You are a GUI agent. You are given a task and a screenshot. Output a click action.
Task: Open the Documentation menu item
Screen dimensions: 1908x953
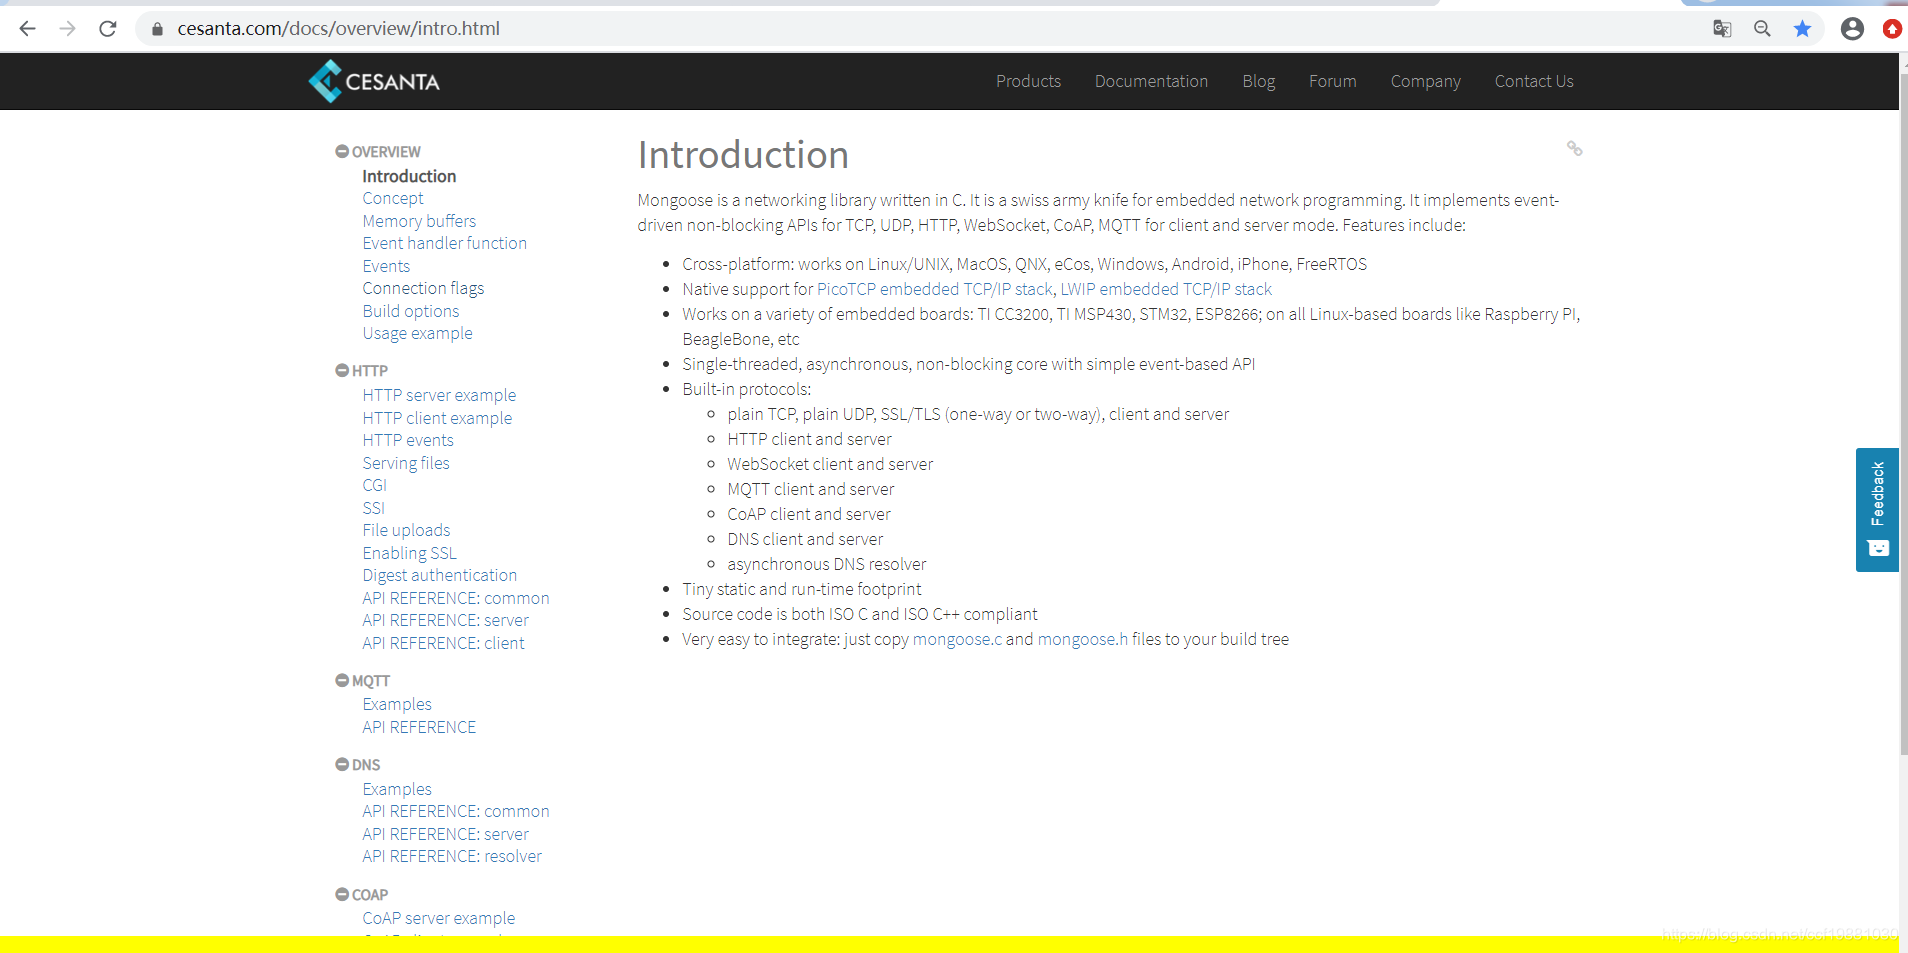pyautogui.click(x=1150, y=81)
